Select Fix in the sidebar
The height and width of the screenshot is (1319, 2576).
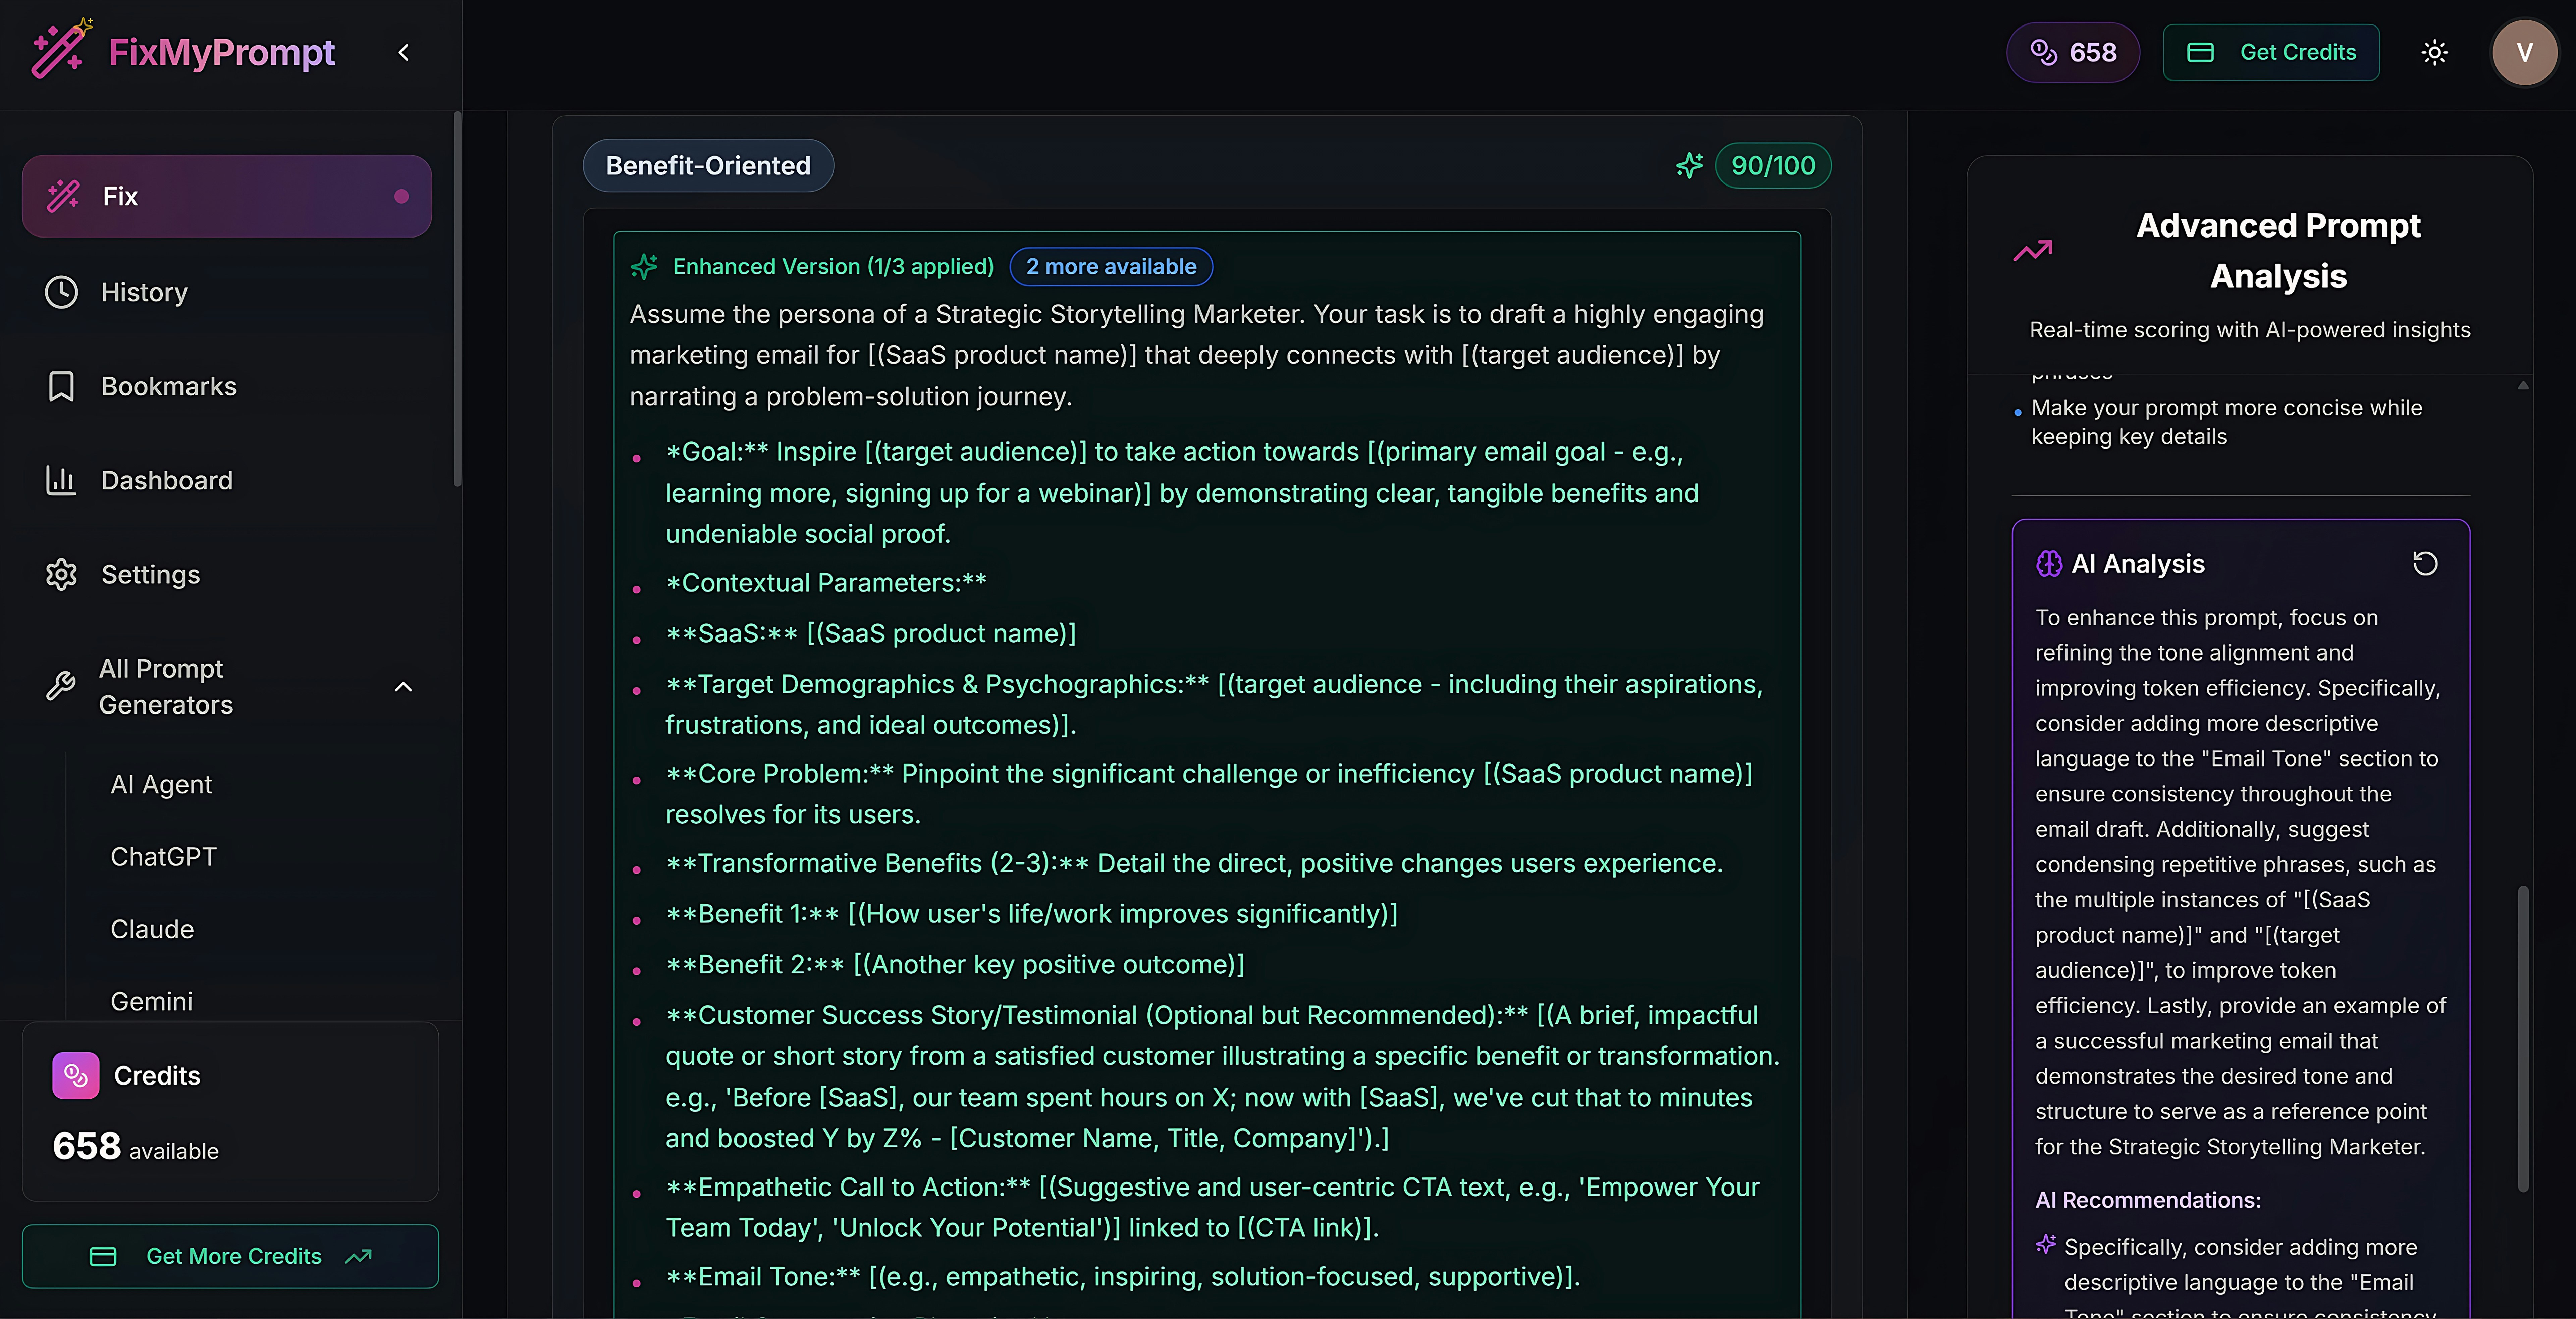coord(226,196)
